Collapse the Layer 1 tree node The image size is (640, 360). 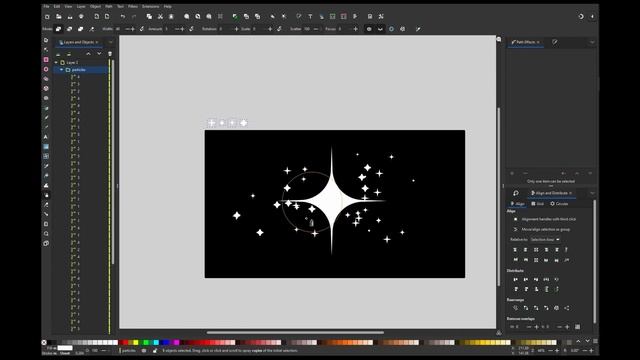[56, 62]
